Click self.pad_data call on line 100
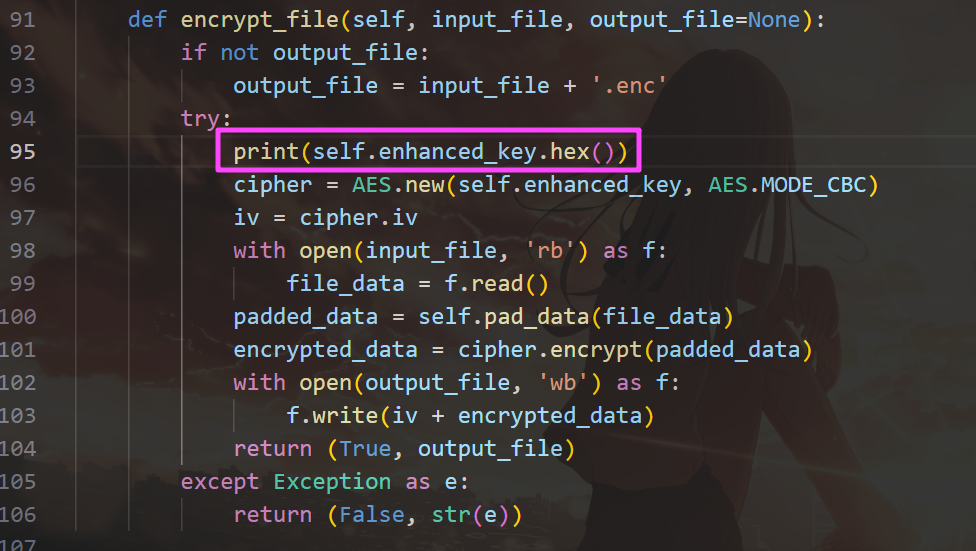 click(503, 316)
